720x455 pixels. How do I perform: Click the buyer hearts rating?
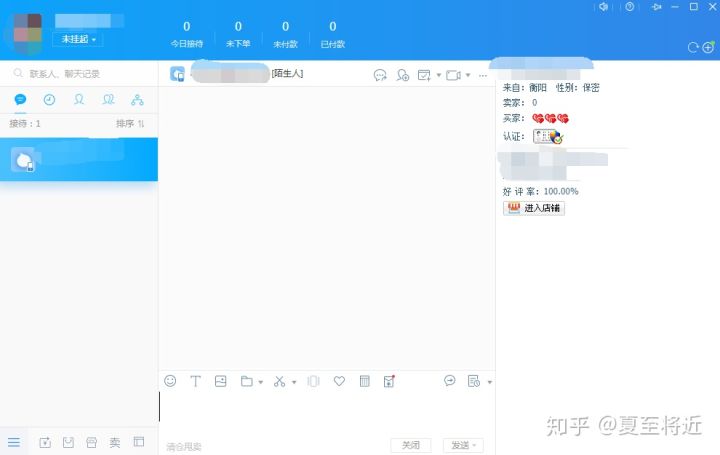pos(551,119)
